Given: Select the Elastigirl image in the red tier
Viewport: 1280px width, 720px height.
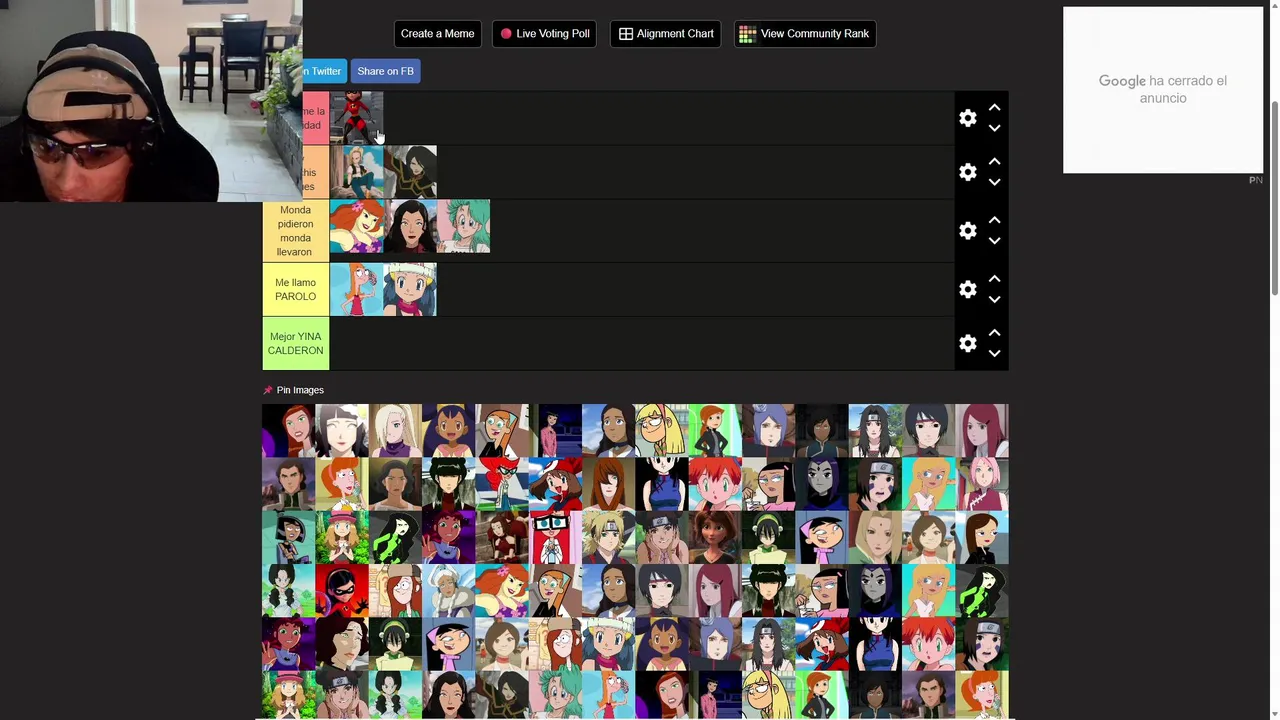Looking at the screenshot, I should [x=356, y=118].
